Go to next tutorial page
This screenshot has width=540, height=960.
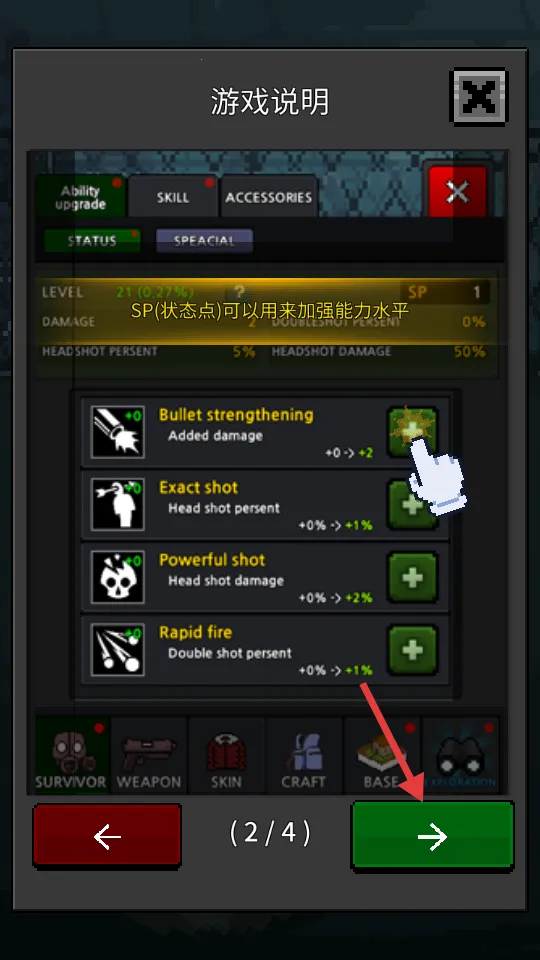433,836
